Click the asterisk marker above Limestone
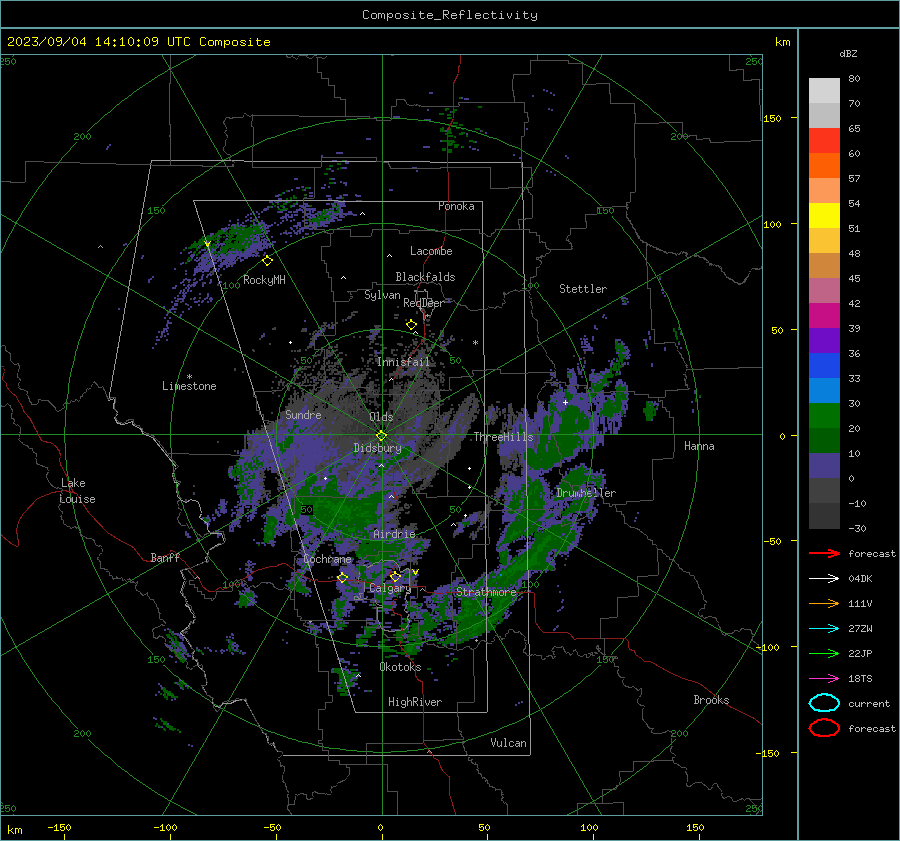Viewport: 900px width, 841px height. point(189,377)
